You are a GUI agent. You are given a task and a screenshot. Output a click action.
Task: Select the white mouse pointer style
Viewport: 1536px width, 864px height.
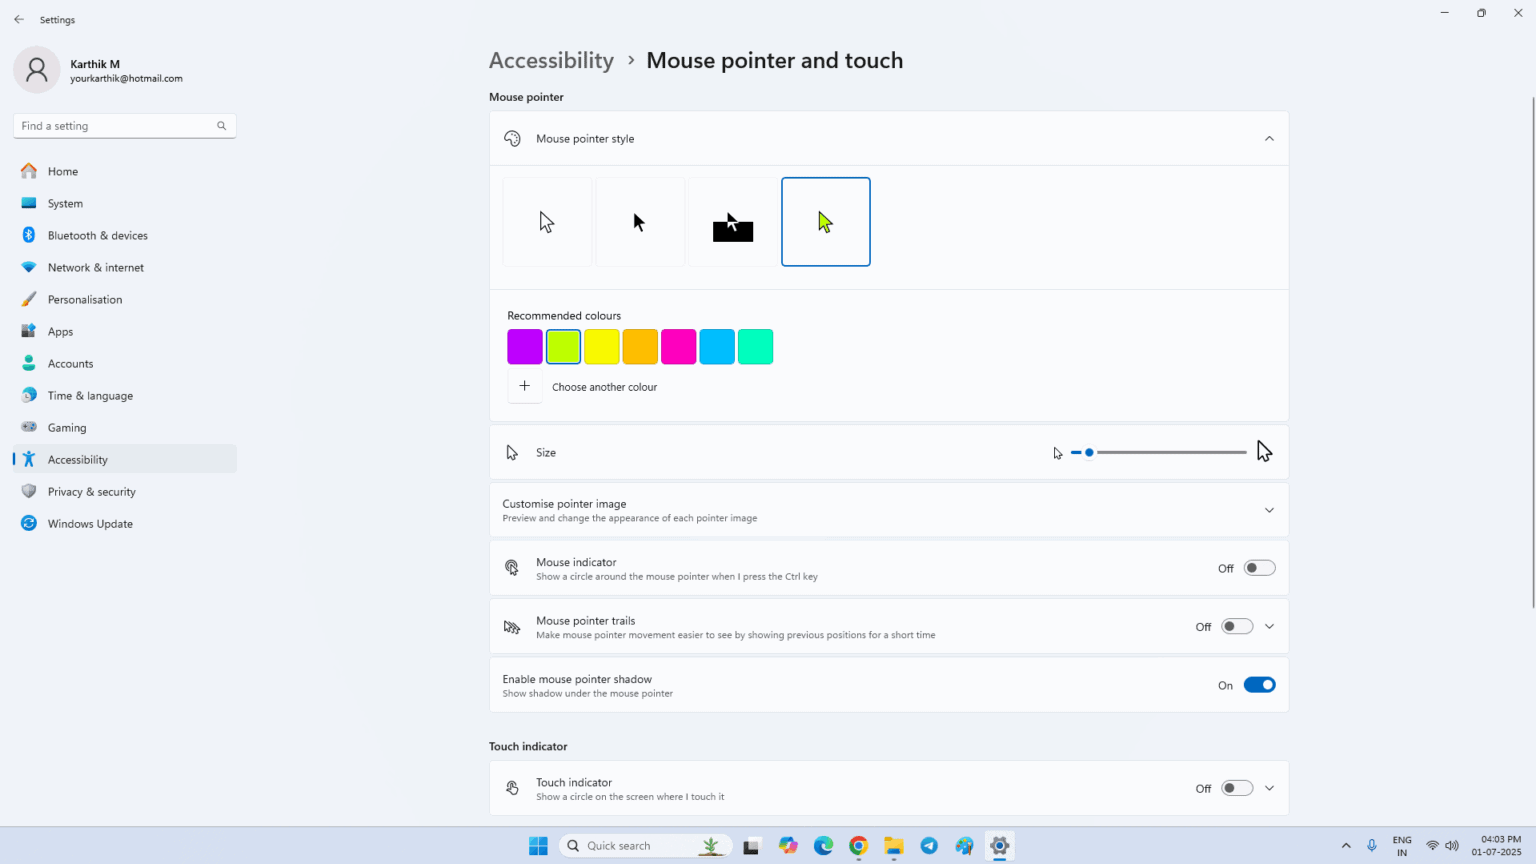pyautogui.click(x=547, y=221)
